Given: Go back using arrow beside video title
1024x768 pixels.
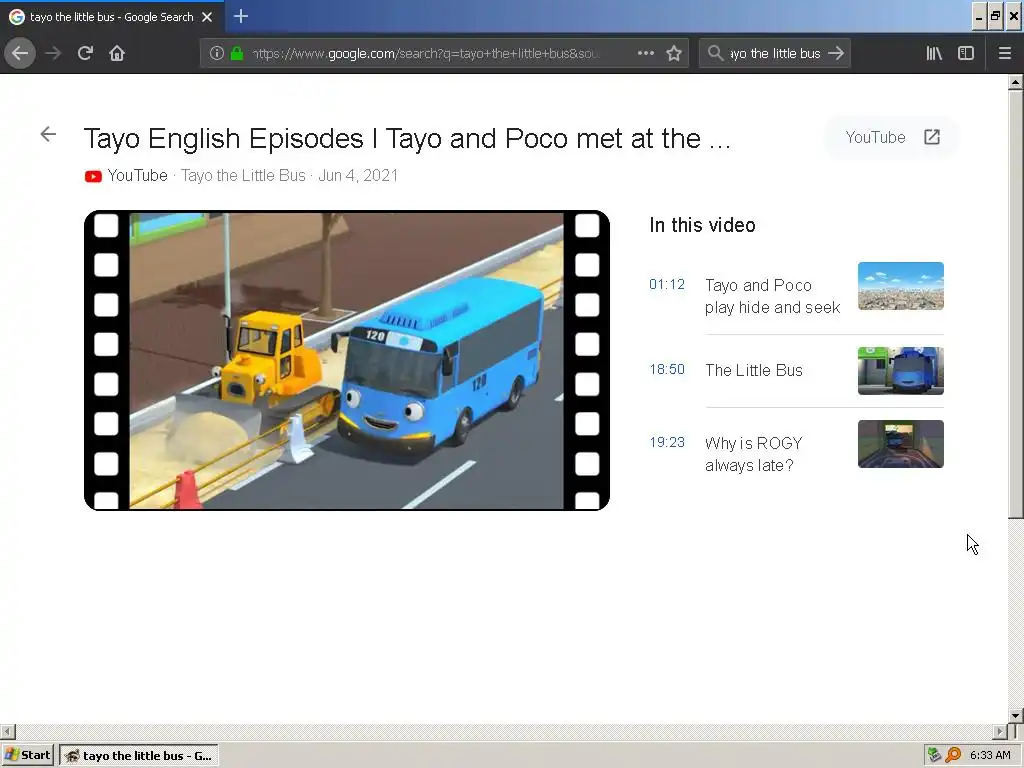Looking at the screenshot, I should 48,135.
